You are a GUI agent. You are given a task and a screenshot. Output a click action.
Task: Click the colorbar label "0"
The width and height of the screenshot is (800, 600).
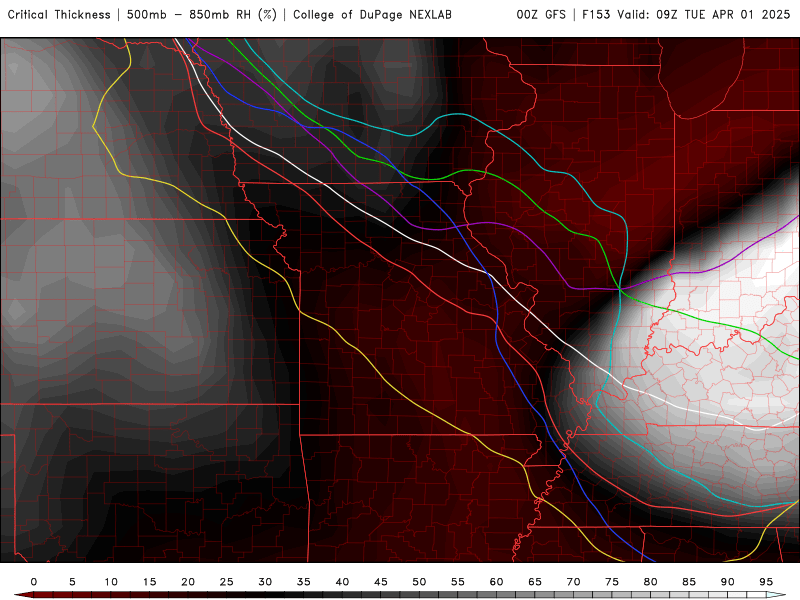[34, 582]
